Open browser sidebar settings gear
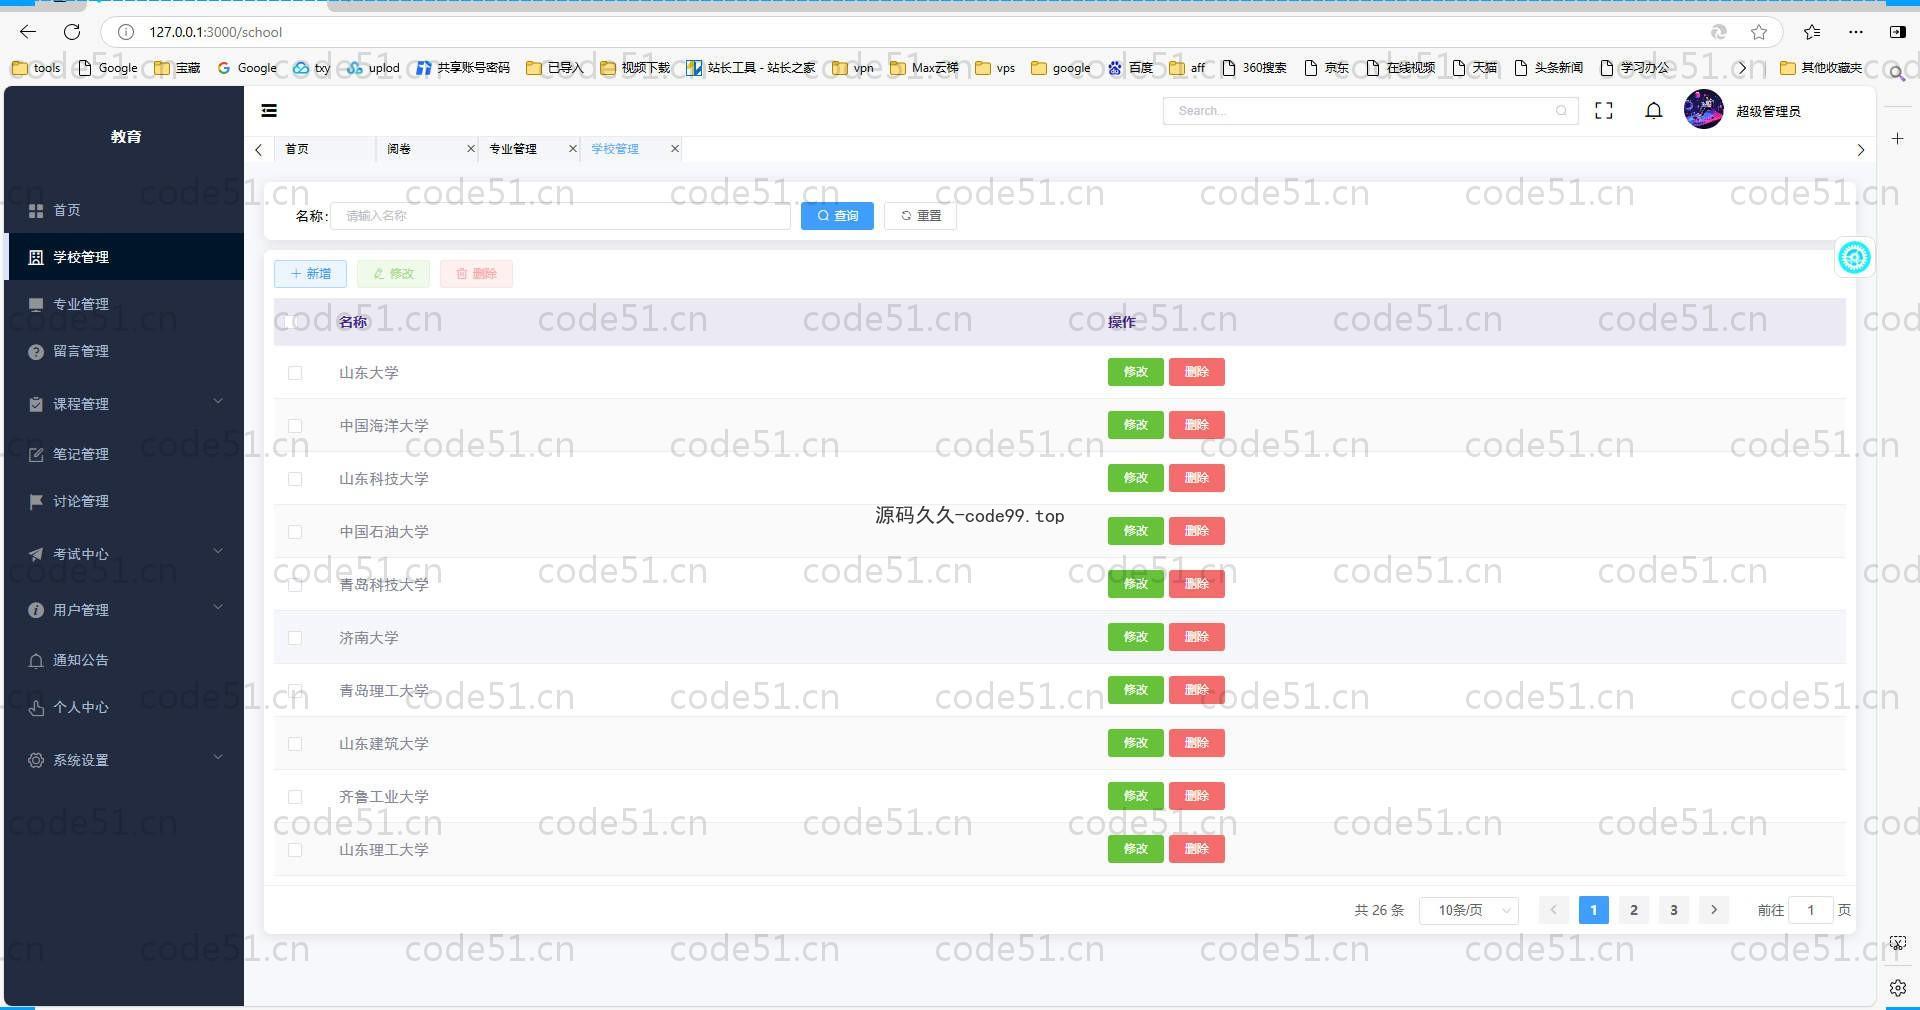This screenshot has width=1920, height=1010. click(x=1898, y=988)
